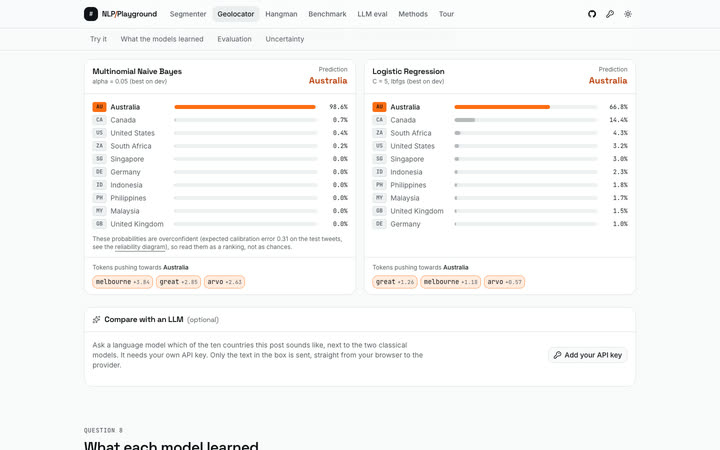Click Australia 66.8% probability bar
The image size is (720, 450).
[x=526, y=107]
